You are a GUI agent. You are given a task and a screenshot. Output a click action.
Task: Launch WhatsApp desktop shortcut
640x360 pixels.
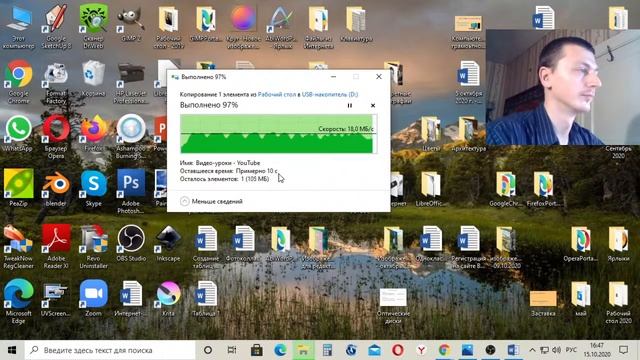pyautogui.click(x=18, y=133)
